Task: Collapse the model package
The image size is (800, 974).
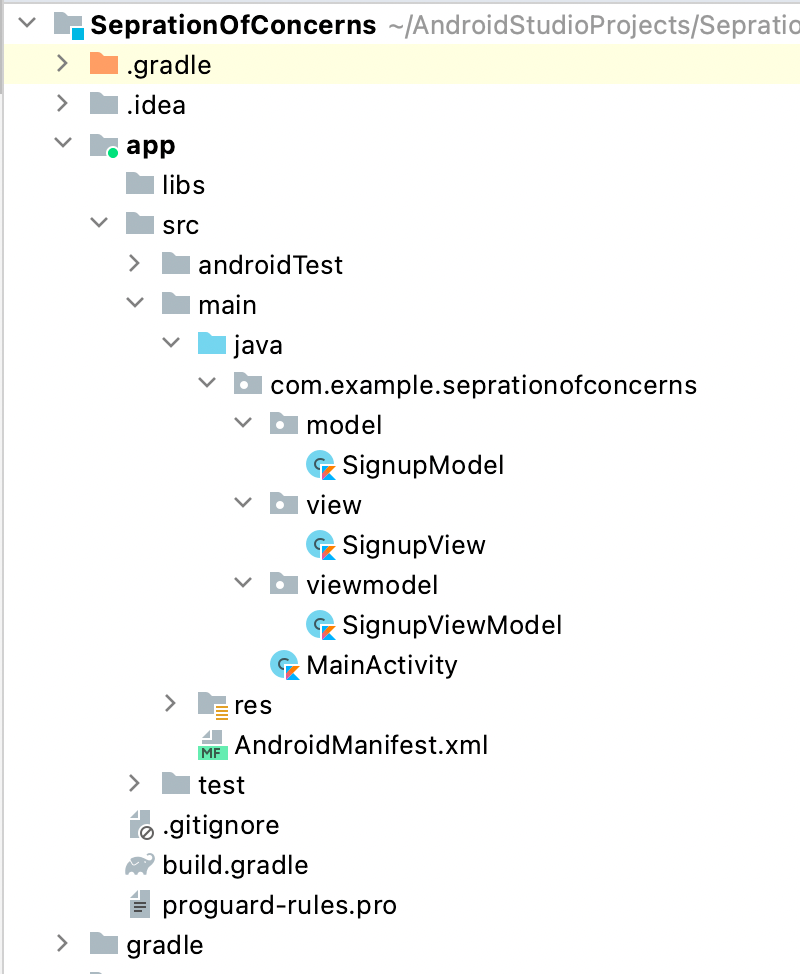Action: [243, 424]
